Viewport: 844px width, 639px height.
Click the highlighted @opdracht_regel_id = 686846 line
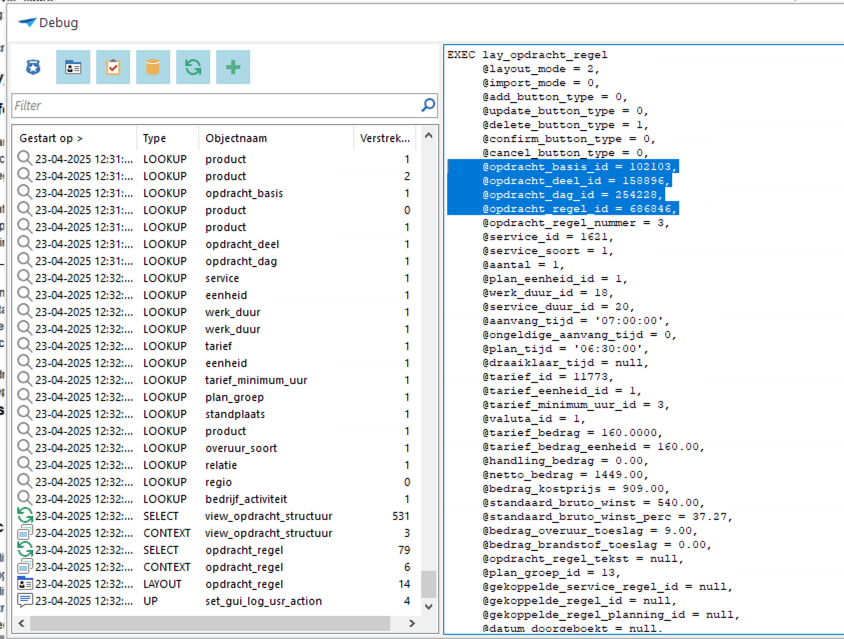click(579, 209)
